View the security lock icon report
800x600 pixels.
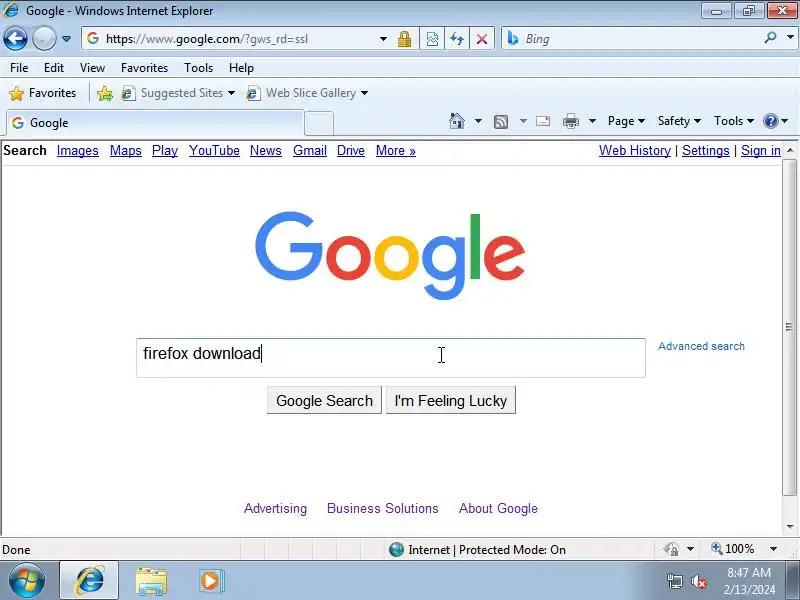click(x=405, y=39)
